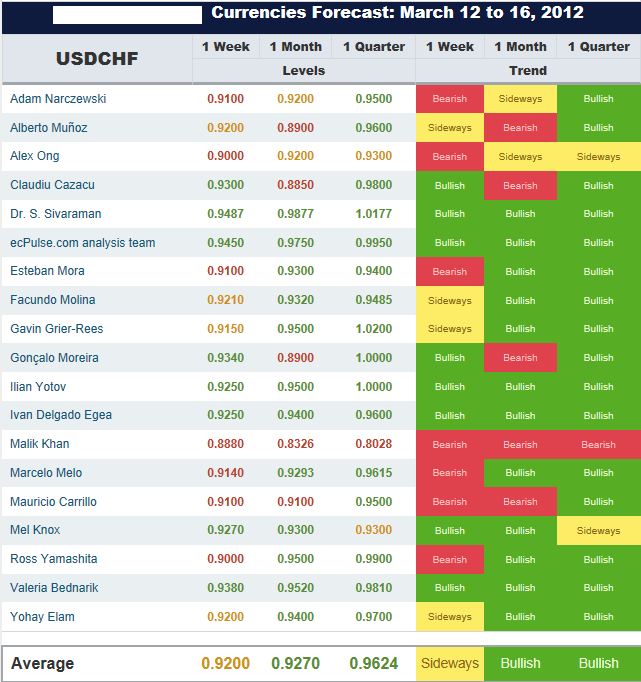This screenshot has height=682, width=641.
Task: Select Dr. S. Sivaraman's 0.9487 week level
Action: coord(225,214)
